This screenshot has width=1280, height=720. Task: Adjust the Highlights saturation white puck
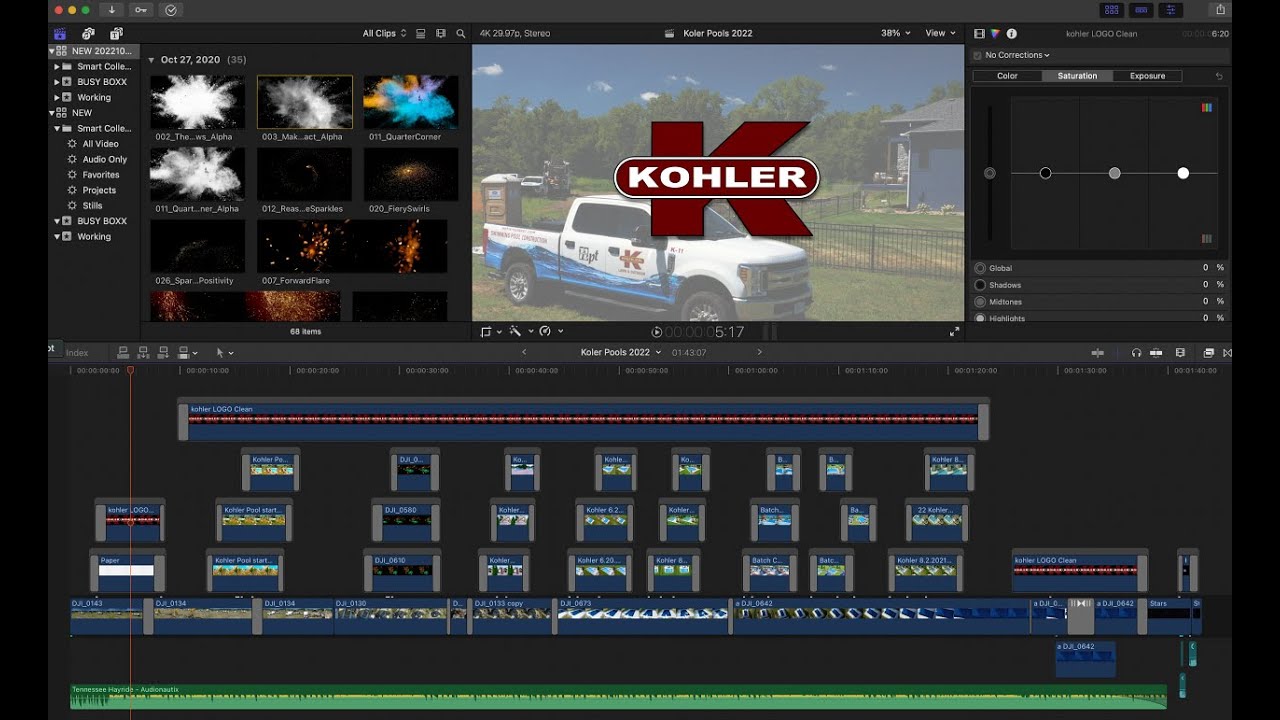1183,173
